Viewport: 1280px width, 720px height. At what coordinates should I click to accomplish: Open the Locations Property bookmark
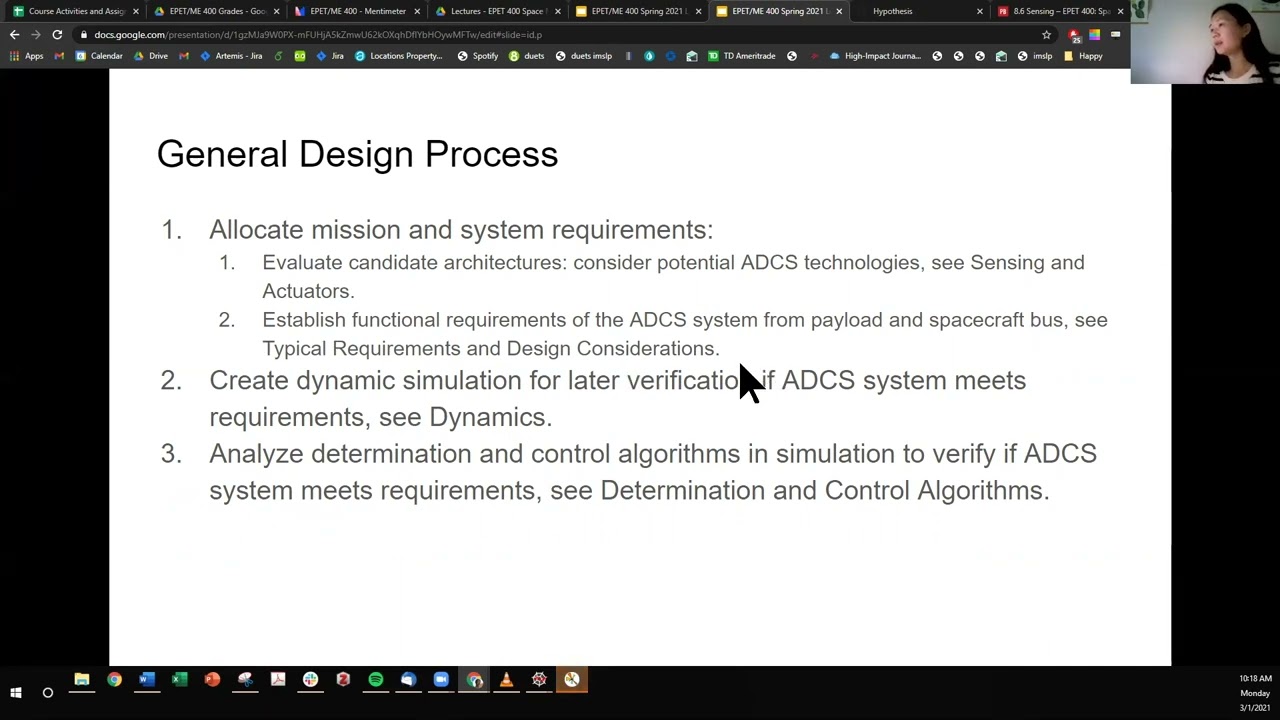(398, 56)
